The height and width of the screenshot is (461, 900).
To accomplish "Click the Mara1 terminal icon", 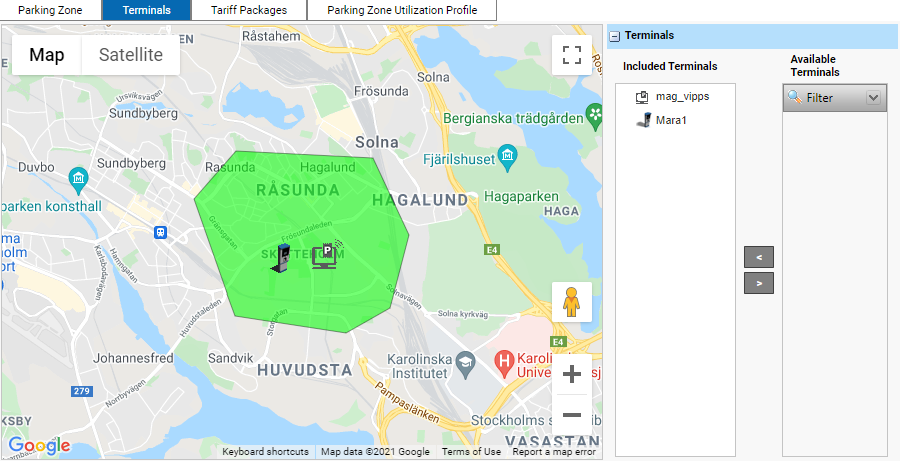I will point(643,120).
